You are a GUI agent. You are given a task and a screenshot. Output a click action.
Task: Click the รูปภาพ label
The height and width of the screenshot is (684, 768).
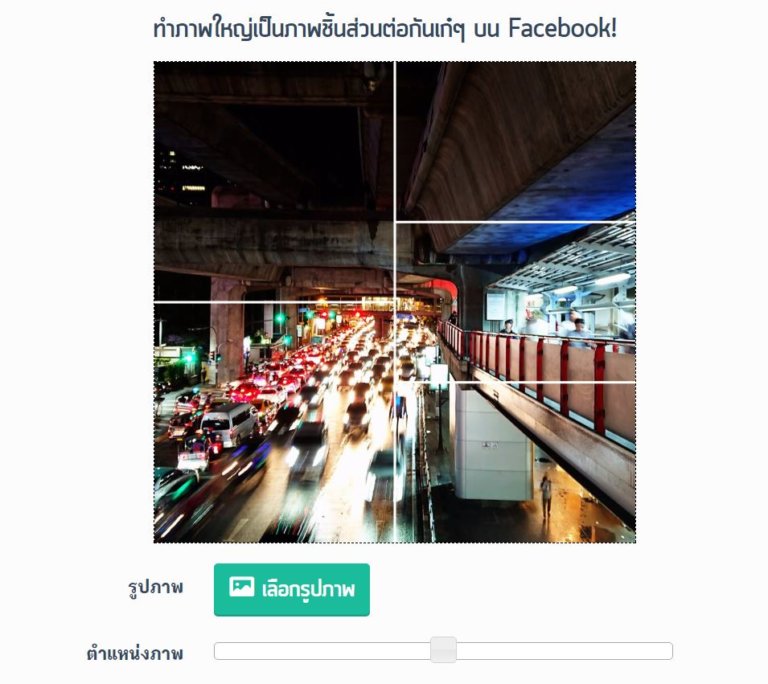click(x=156, y=587)
